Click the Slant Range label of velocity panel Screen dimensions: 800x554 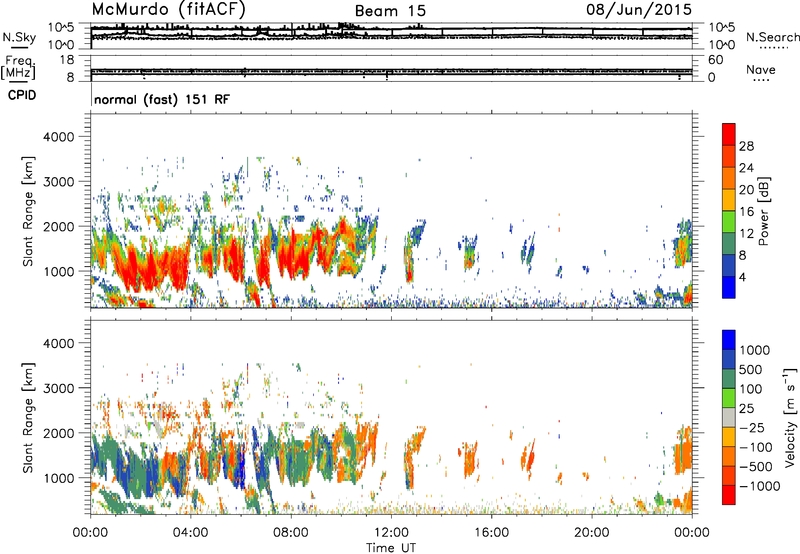pos(28,417)
